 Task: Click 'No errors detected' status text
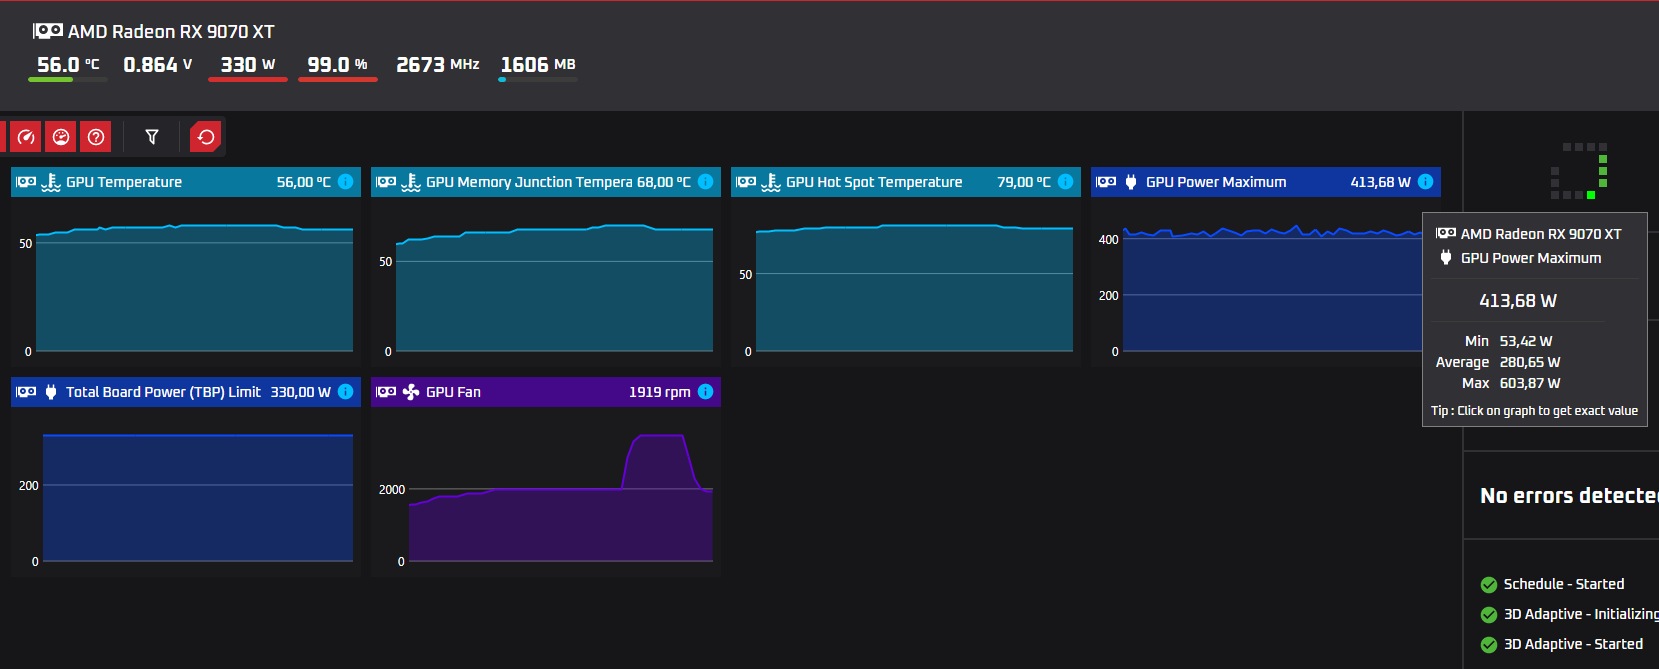point(1569,496)
